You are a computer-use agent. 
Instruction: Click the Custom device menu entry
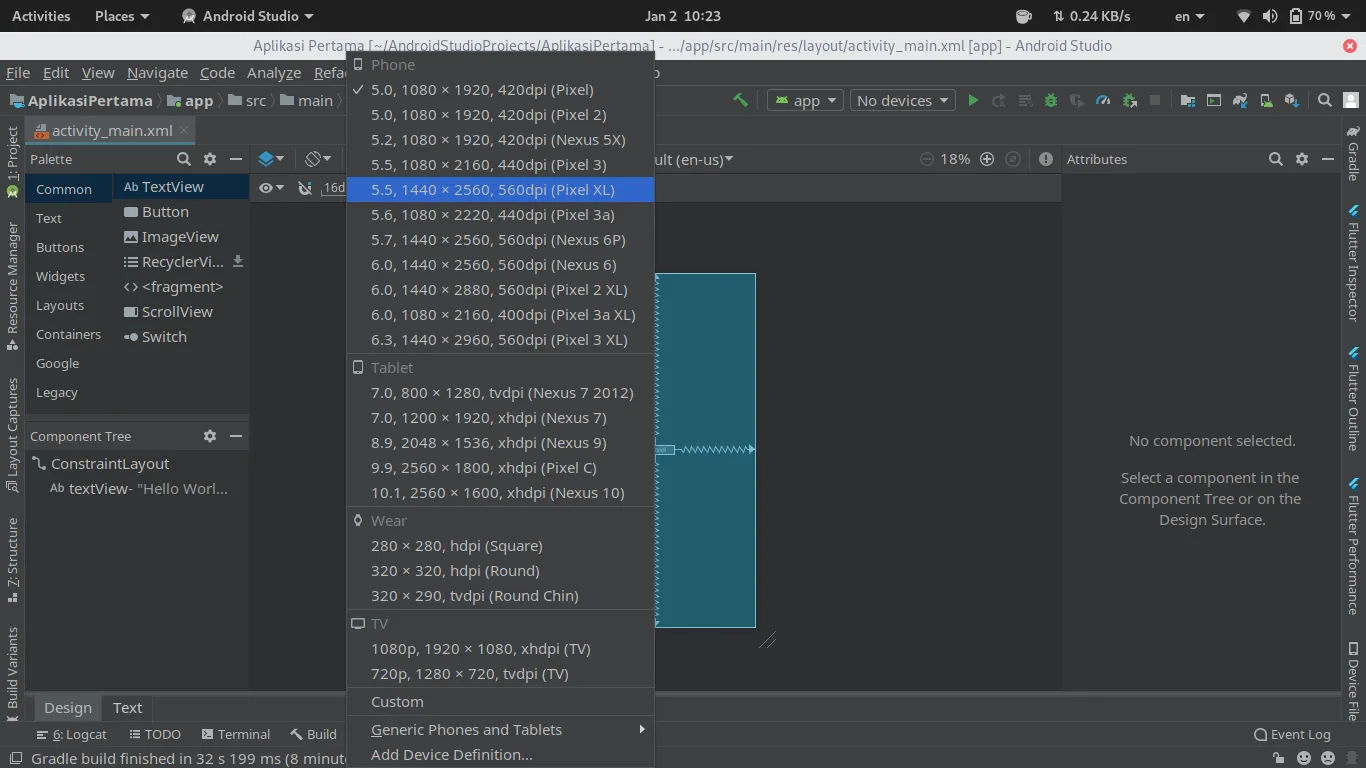tap(500, 701)
